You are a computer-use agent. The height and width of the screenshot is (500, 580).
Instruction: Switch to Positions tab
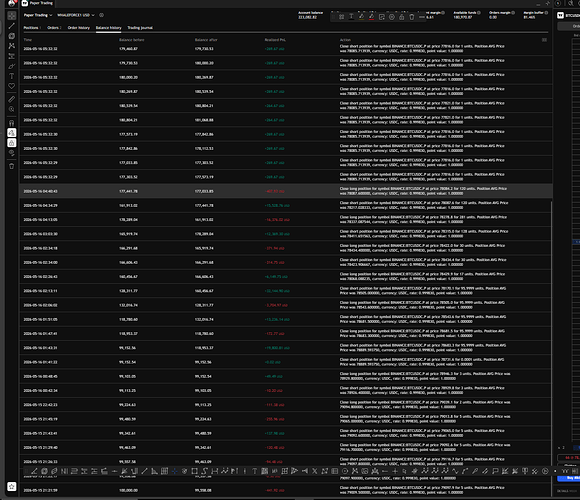[x=32, y=28]
